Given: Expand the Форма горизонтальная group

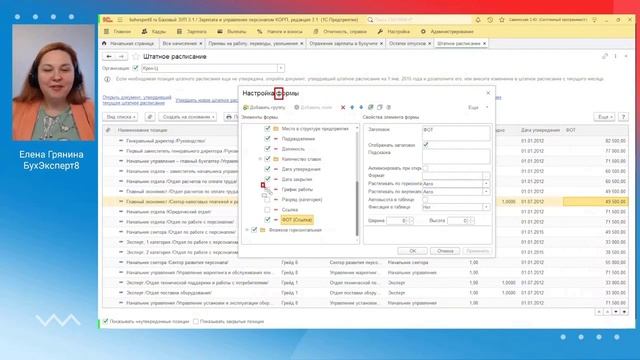Looking at the screenshot, I should tap(247, 230).
